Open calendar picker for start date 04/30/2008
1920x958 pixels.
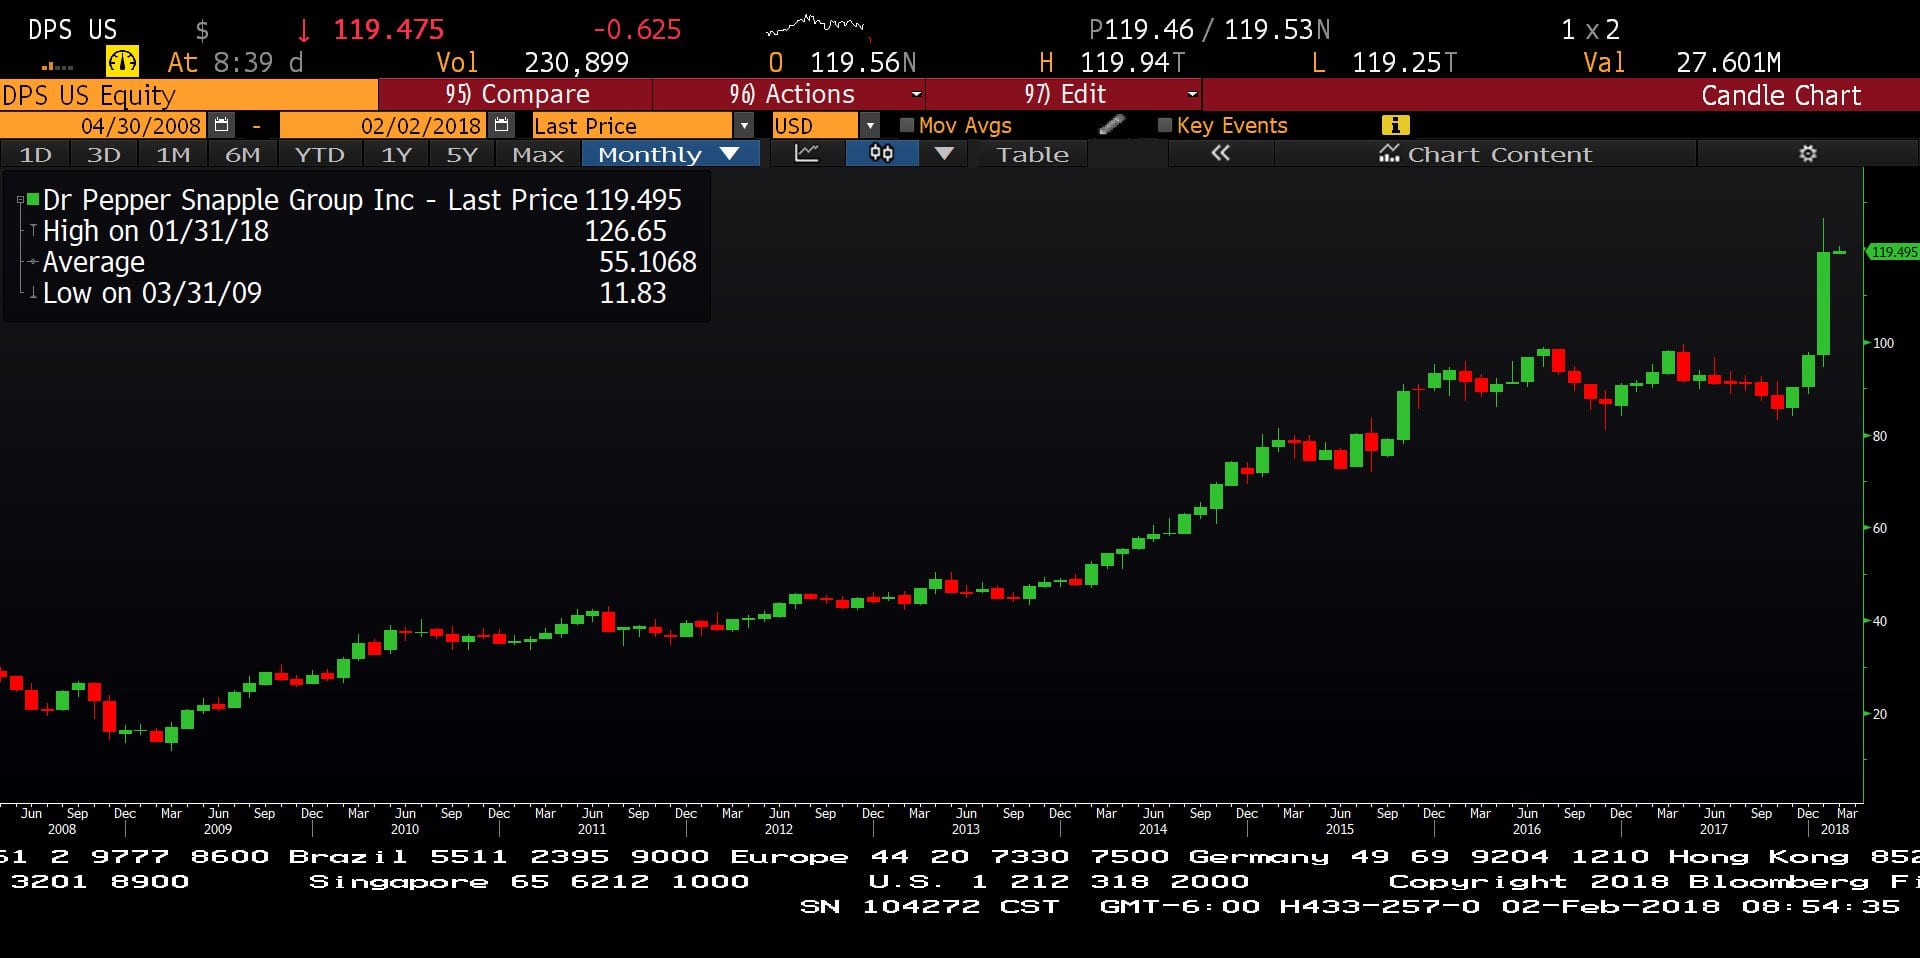click(222, 125)
